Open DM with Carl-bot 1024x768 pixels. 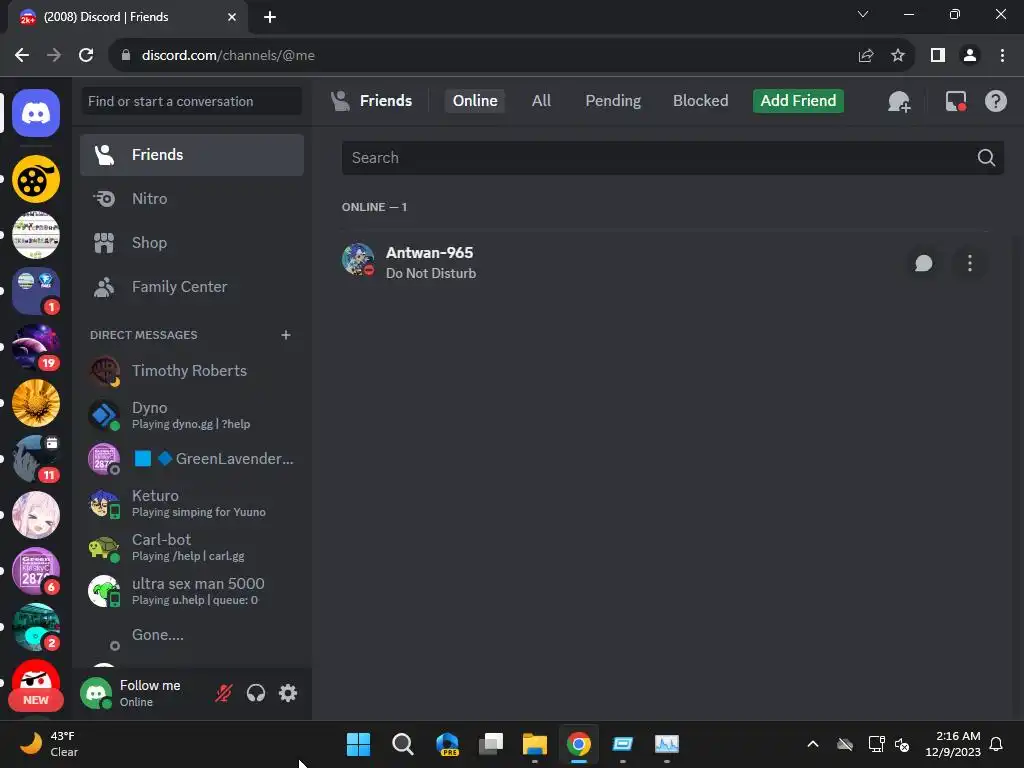(192, 547)
